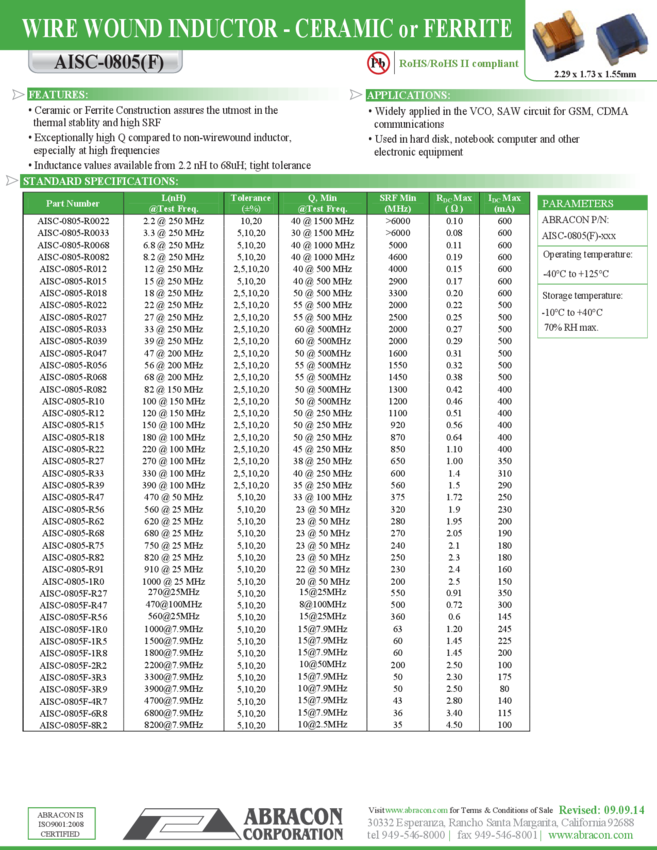The image size is (657, 850).
Task: Open the green www.abracon.com footer link
Action: pos(590,835)
